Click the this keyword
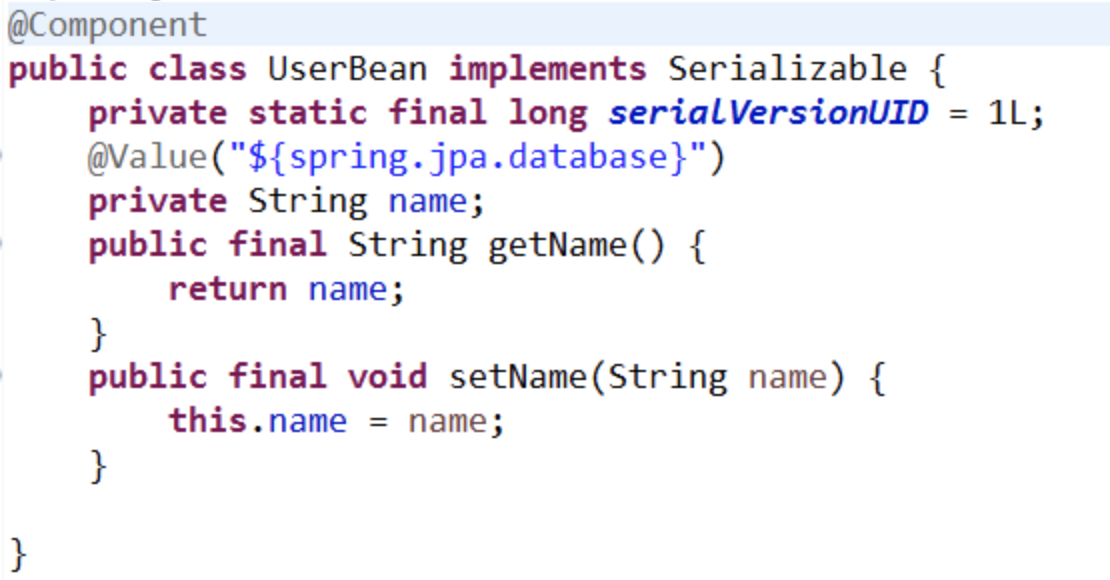This screenshot has width=1110, height=580. 207,421
